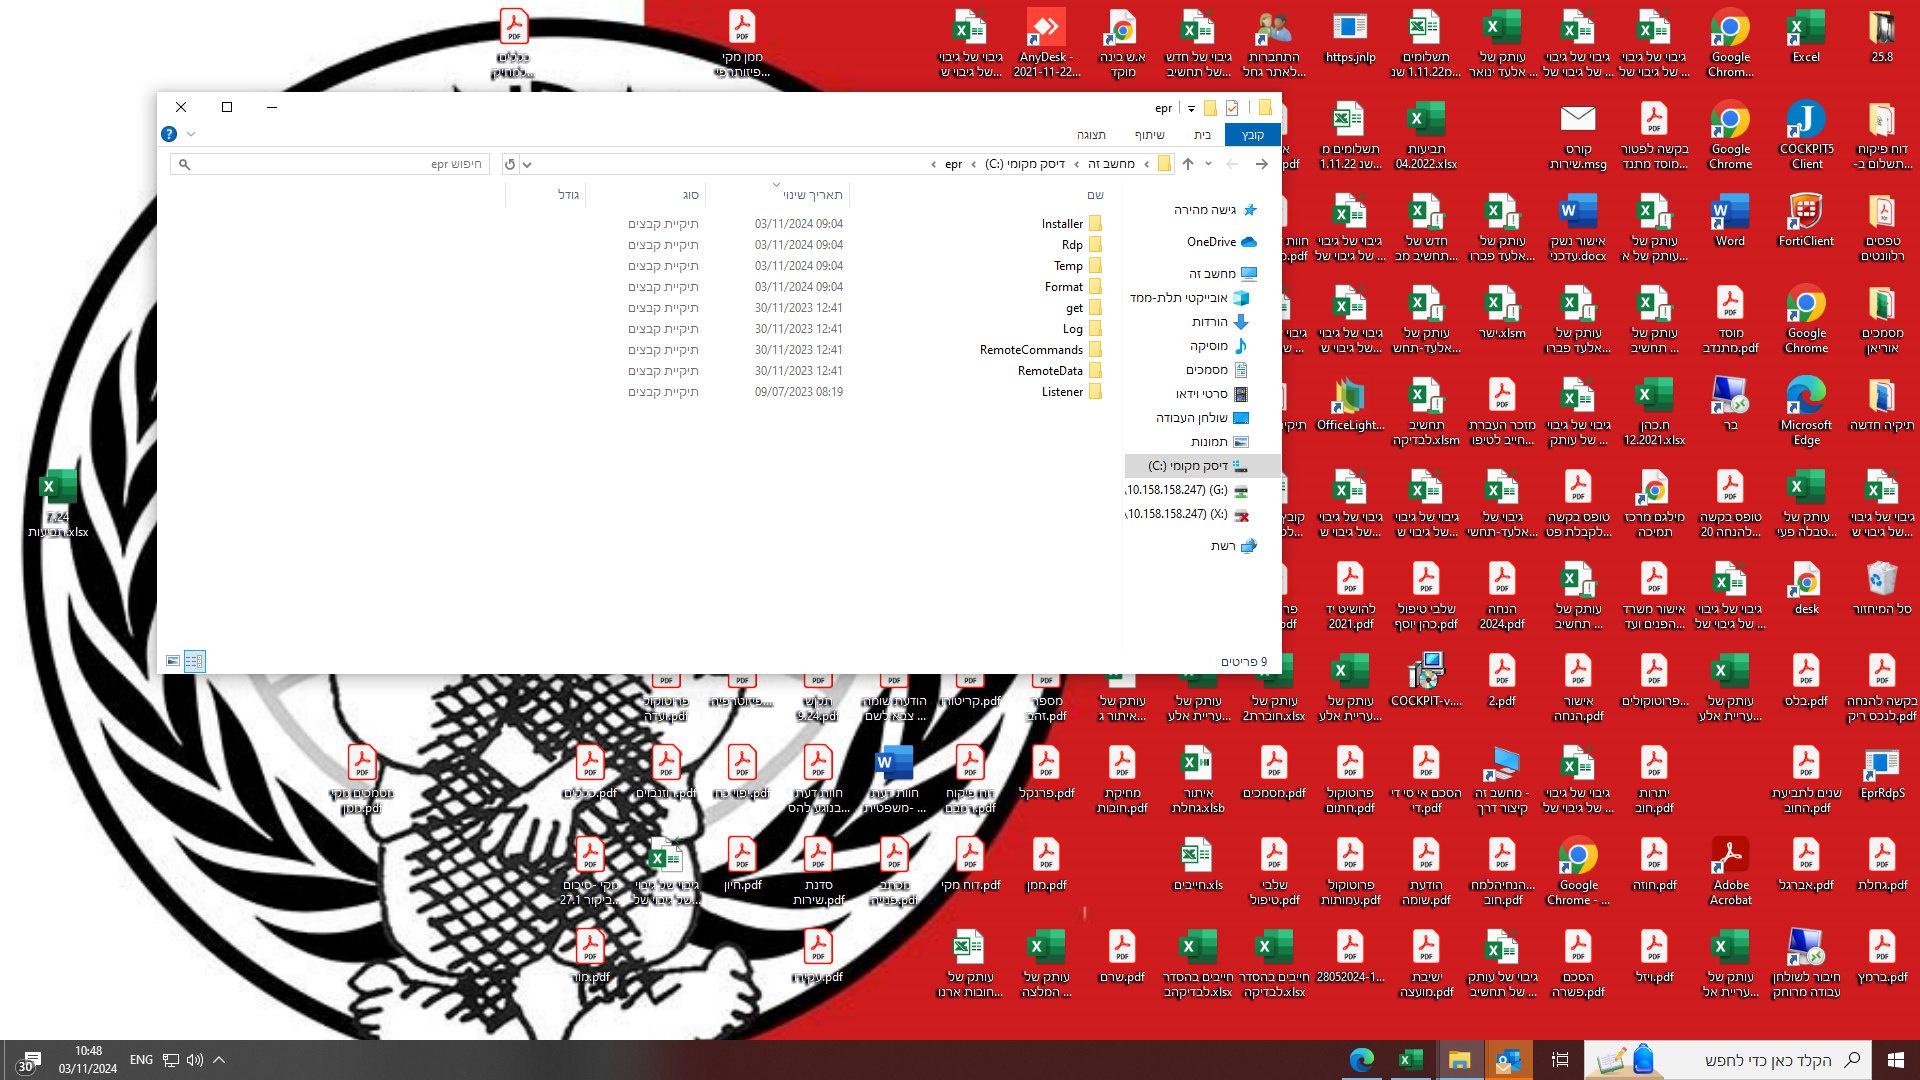The width and height of the screenshot is (1920, 1080).
Task: Select the 04.2022.xlsx desktop file
Action: tap(1426, 135)
